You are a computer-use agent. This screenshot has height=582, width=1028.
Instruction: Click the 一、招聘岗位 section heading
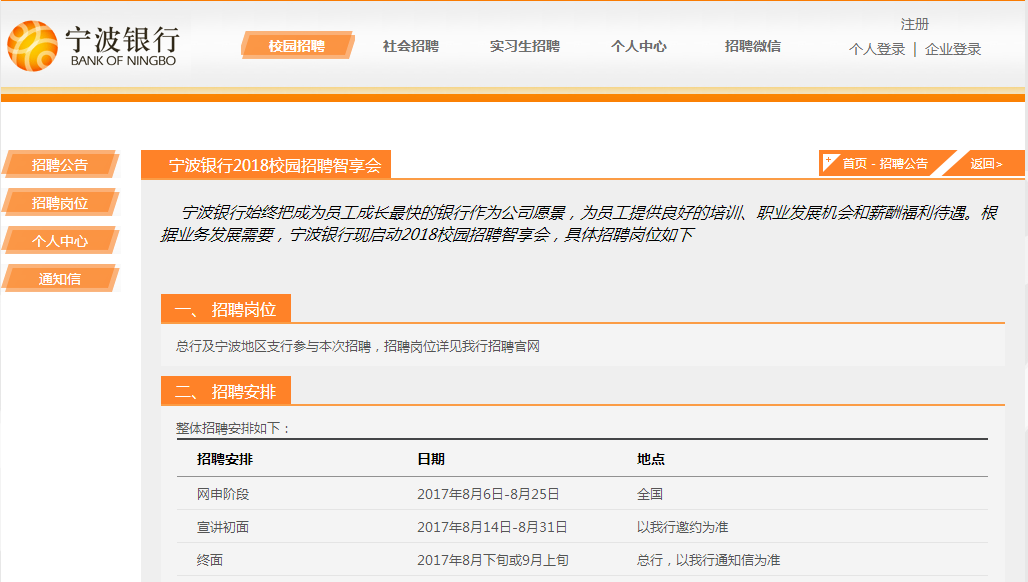(x=226, y=309)
